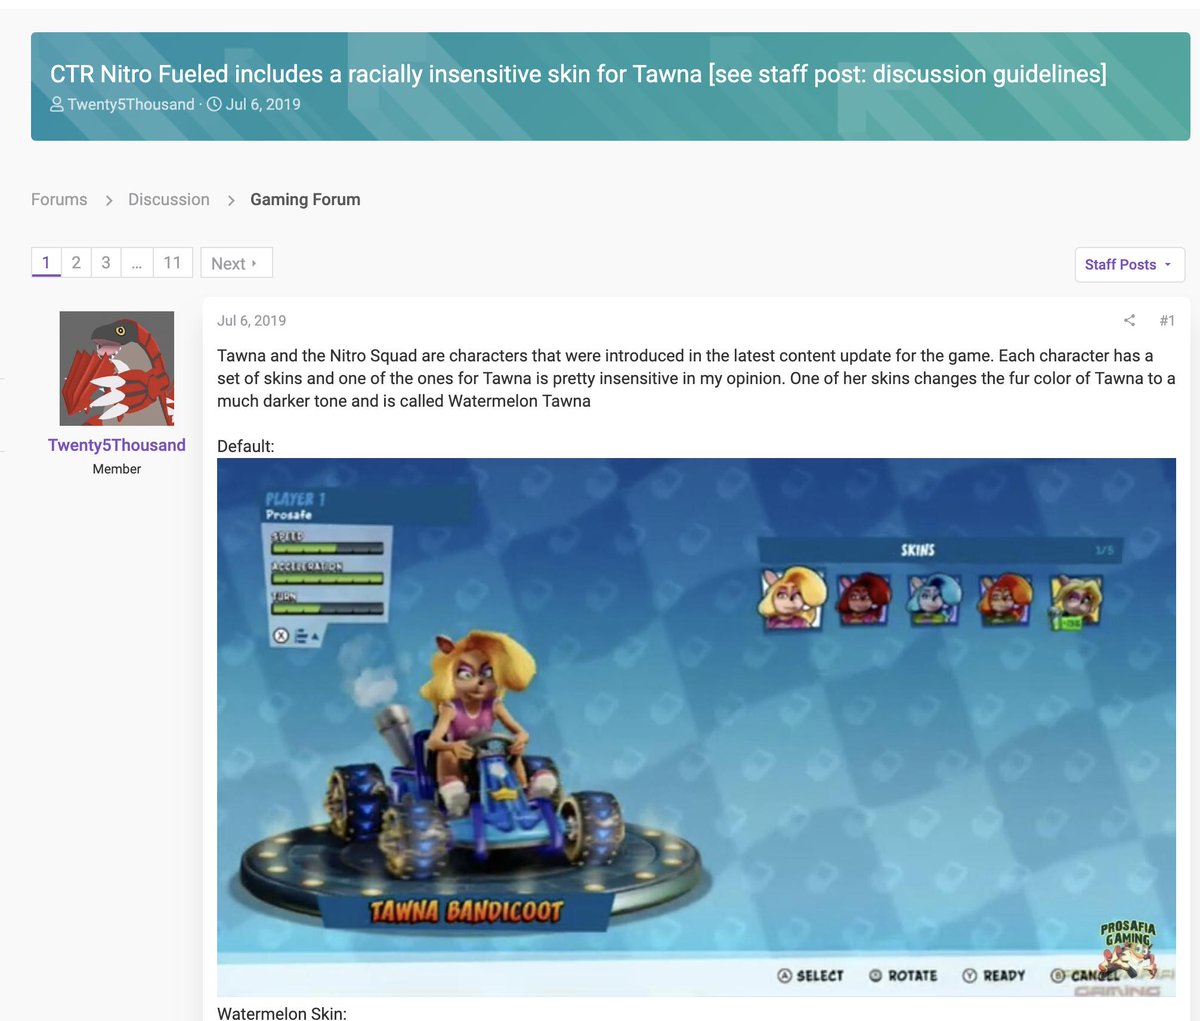Open the Twenty5Thousand avatar image
This screenshot has height=1021, width=1200.
coord(117,368)
